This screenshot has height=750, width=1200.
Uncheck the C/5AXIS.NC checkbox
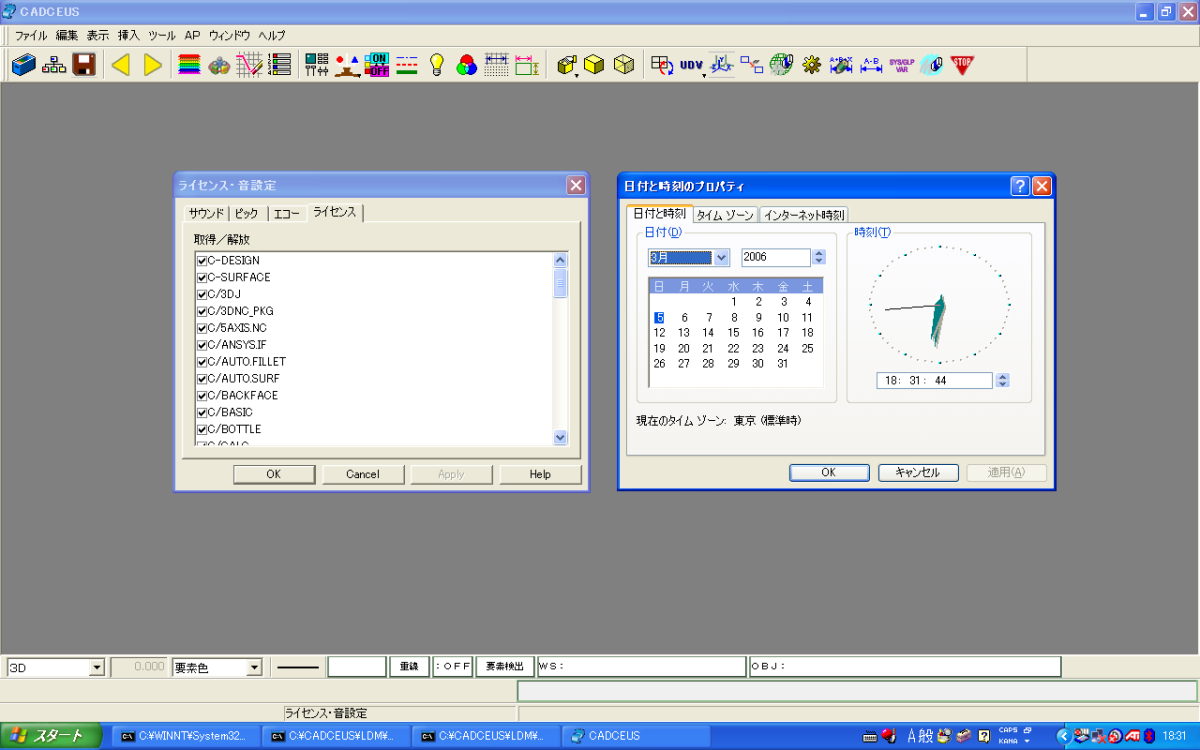pos(202,328)
